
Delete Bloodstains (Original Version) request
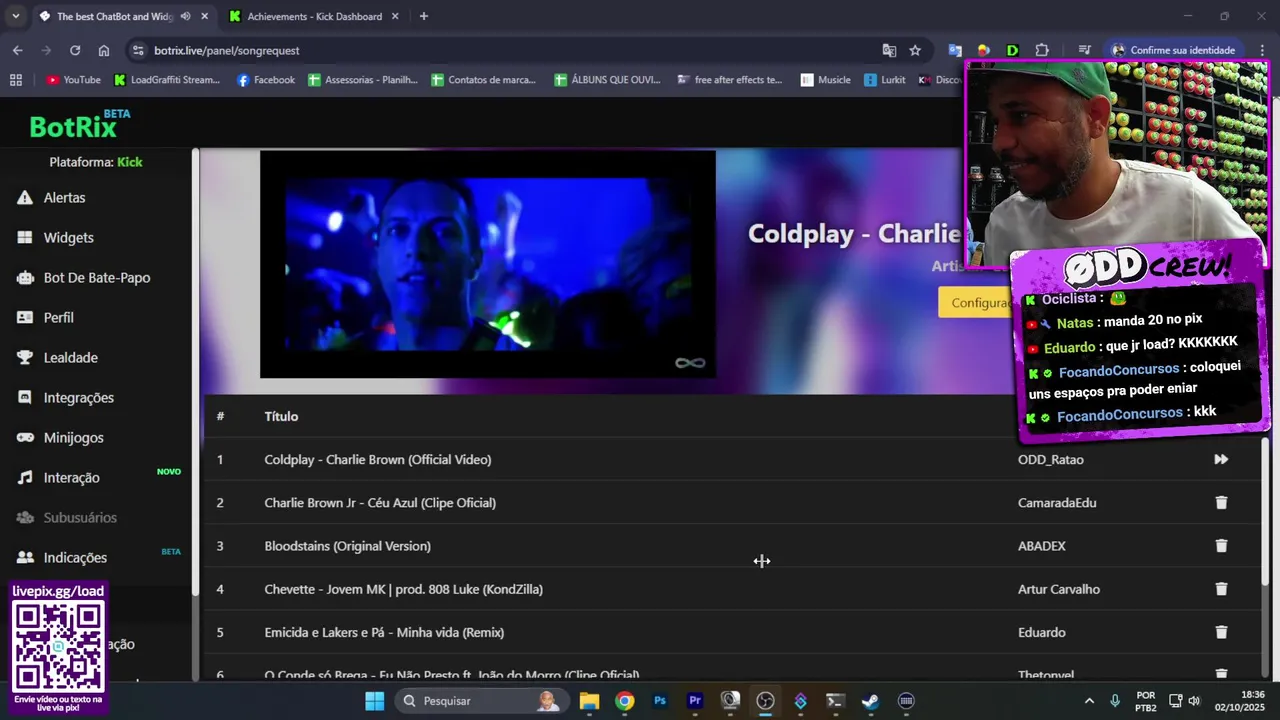point(1221,546)
